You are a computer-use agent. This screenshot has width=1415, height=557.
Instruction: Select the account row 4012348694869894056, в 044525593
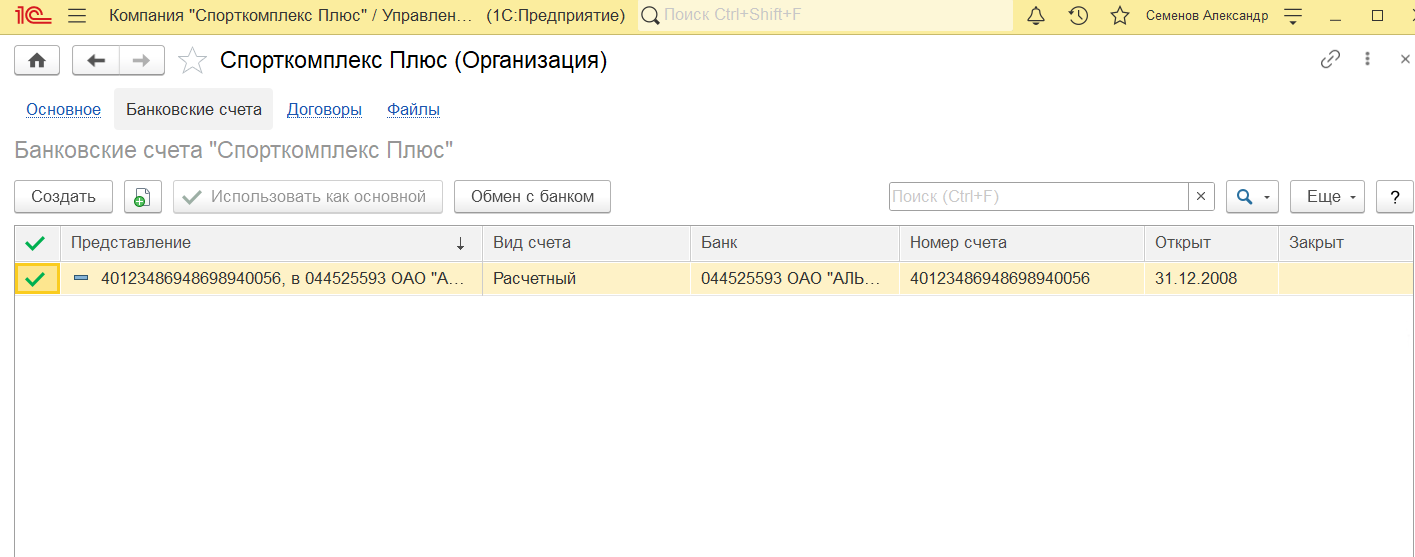[x=272, y=279]
